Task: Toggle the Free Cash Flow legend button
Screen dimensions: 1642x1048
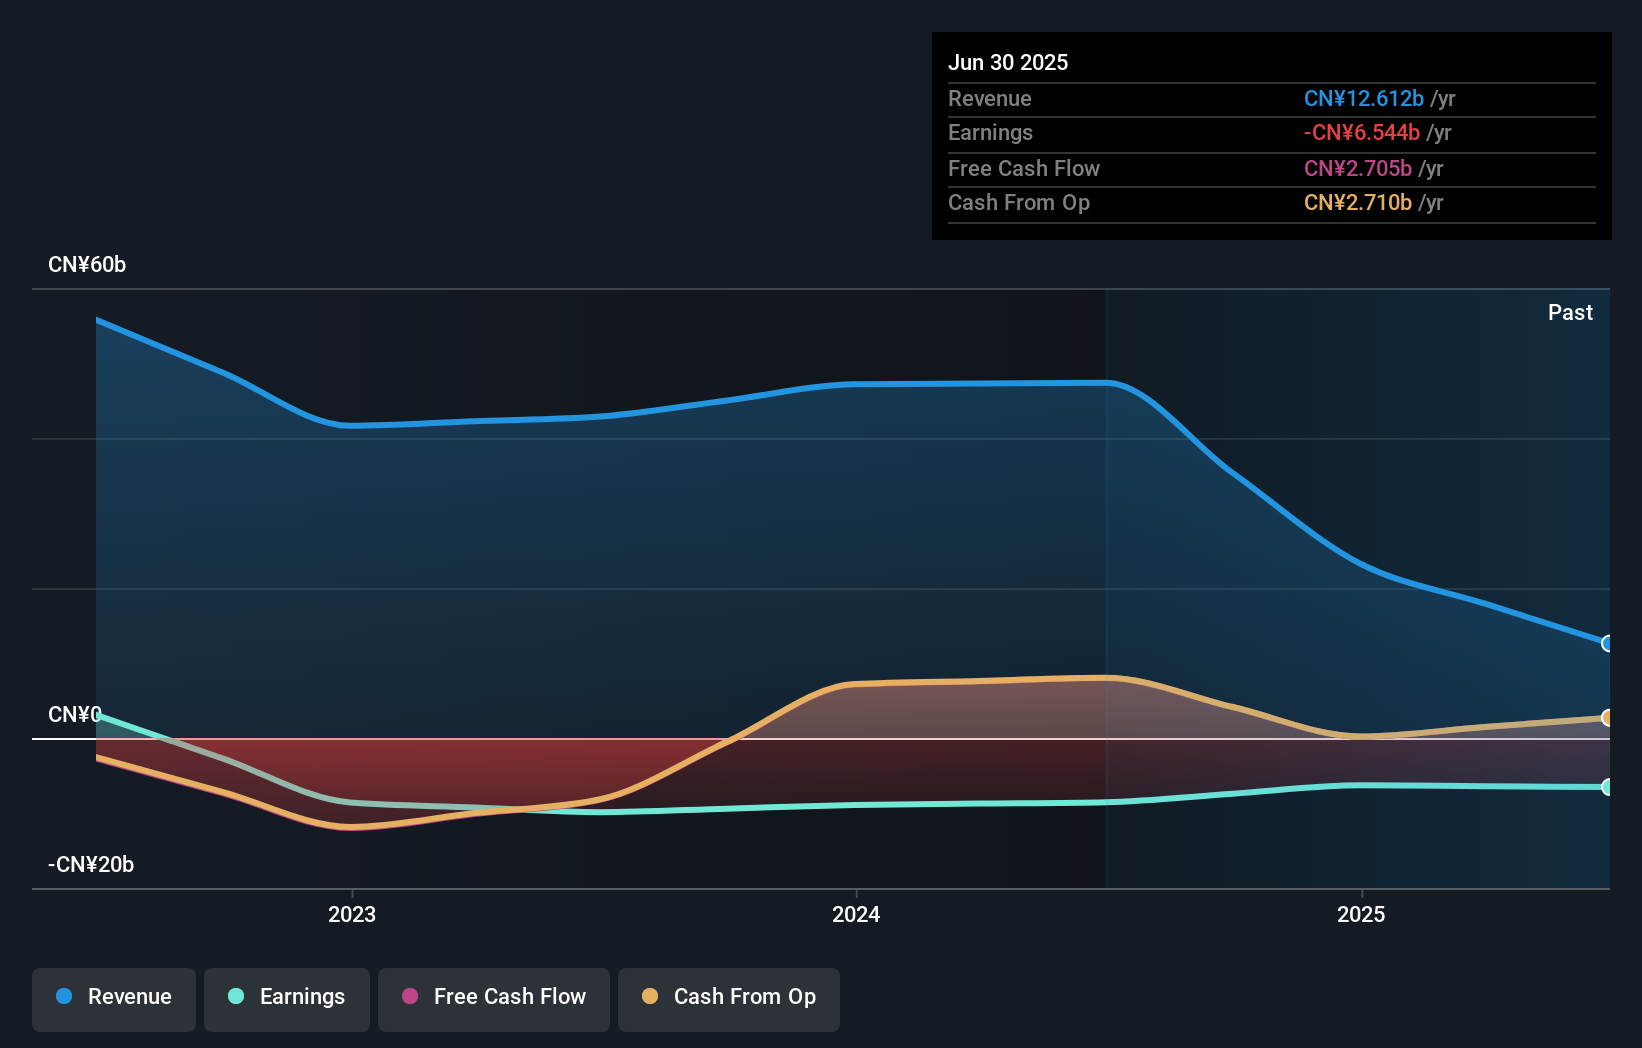Action: click(494, 999)
